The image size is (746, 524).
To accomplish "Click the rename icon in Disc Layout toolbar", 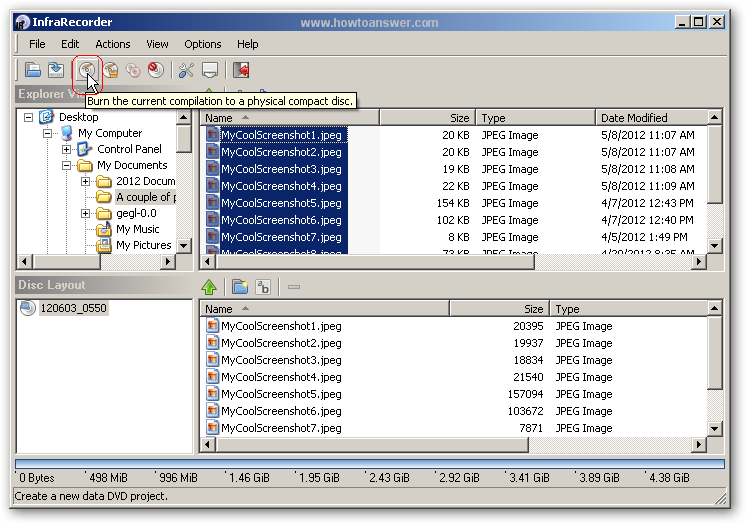I will coord(263,287).
